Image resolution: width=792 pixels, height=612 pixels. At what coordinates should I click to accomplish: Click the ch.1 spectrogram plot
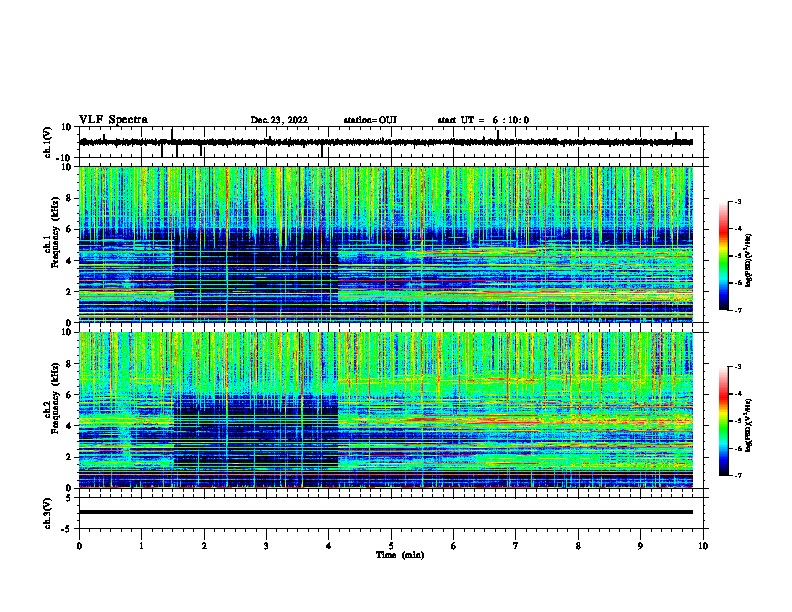tap(386, 244)
